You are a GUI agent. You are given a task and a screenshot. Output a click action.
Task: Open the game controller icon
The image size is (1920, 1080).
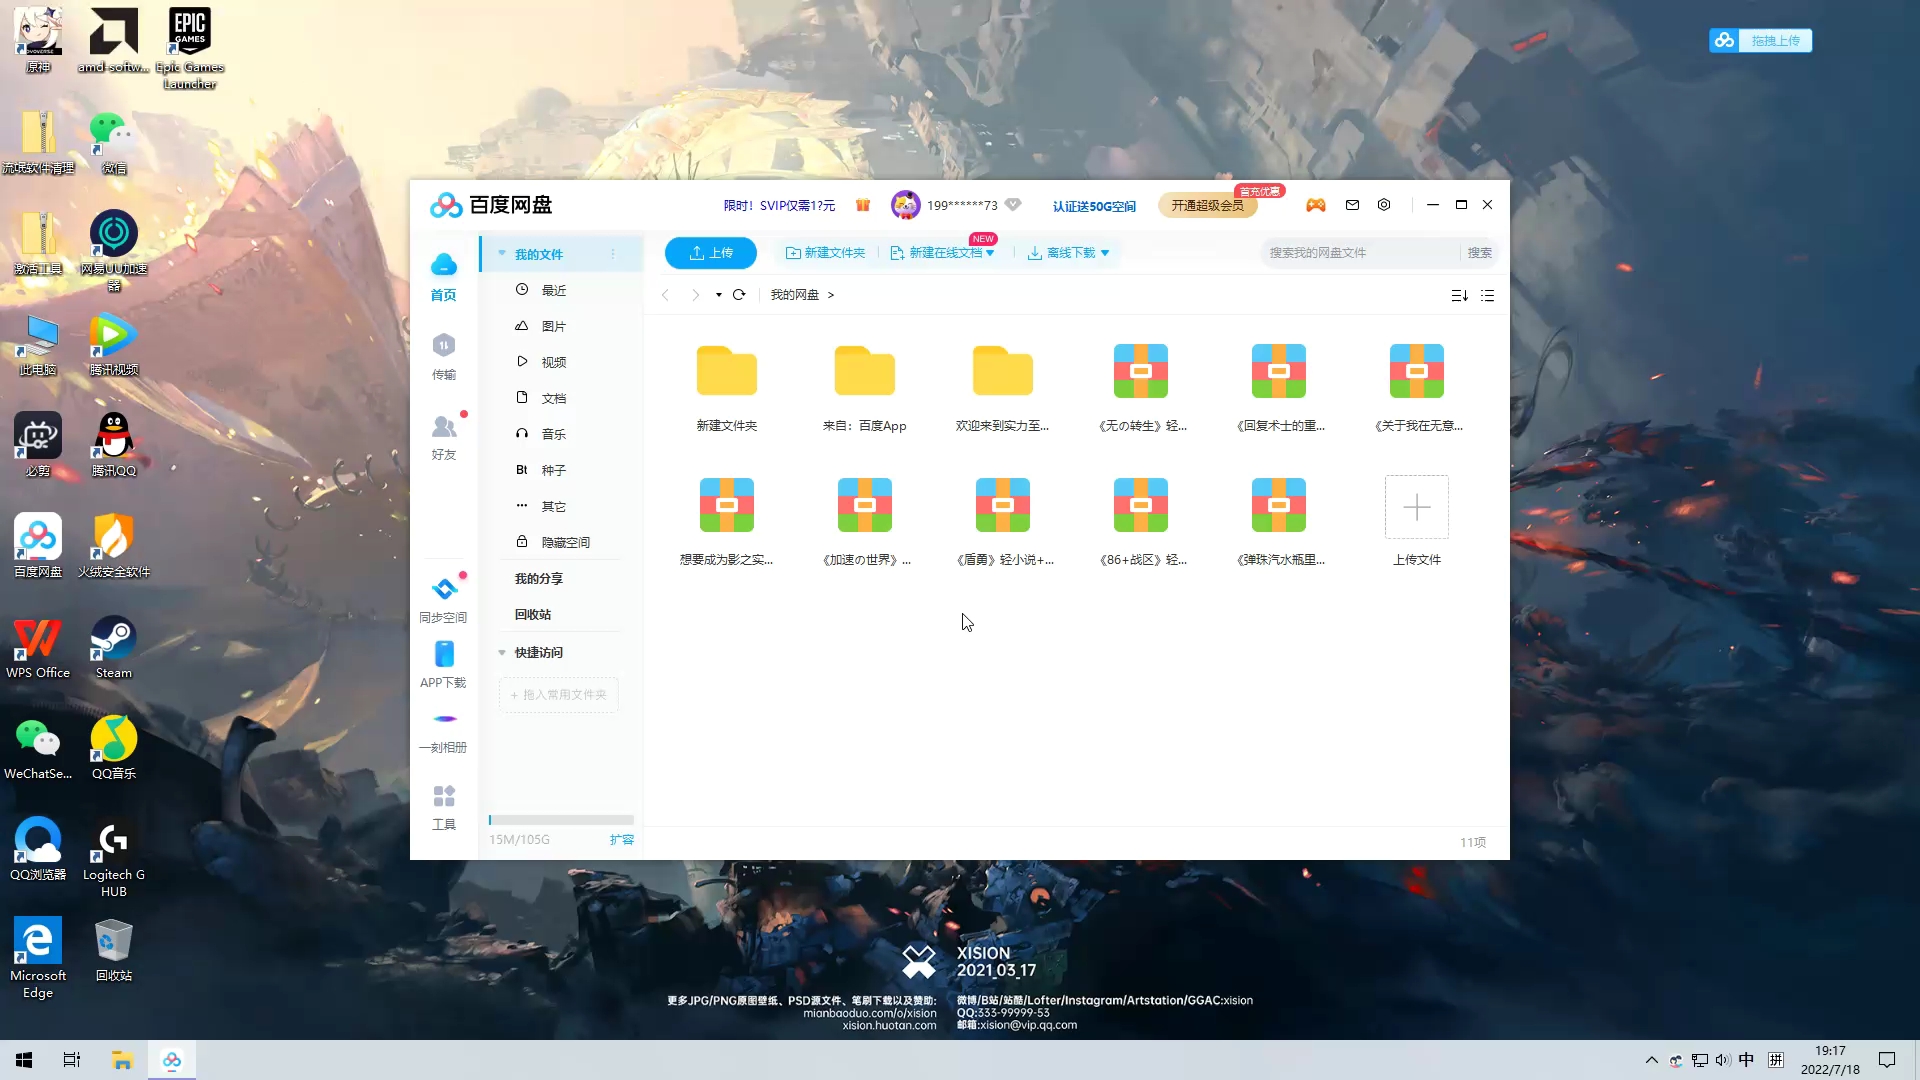pyautogui.click(x=1316, y=205)
